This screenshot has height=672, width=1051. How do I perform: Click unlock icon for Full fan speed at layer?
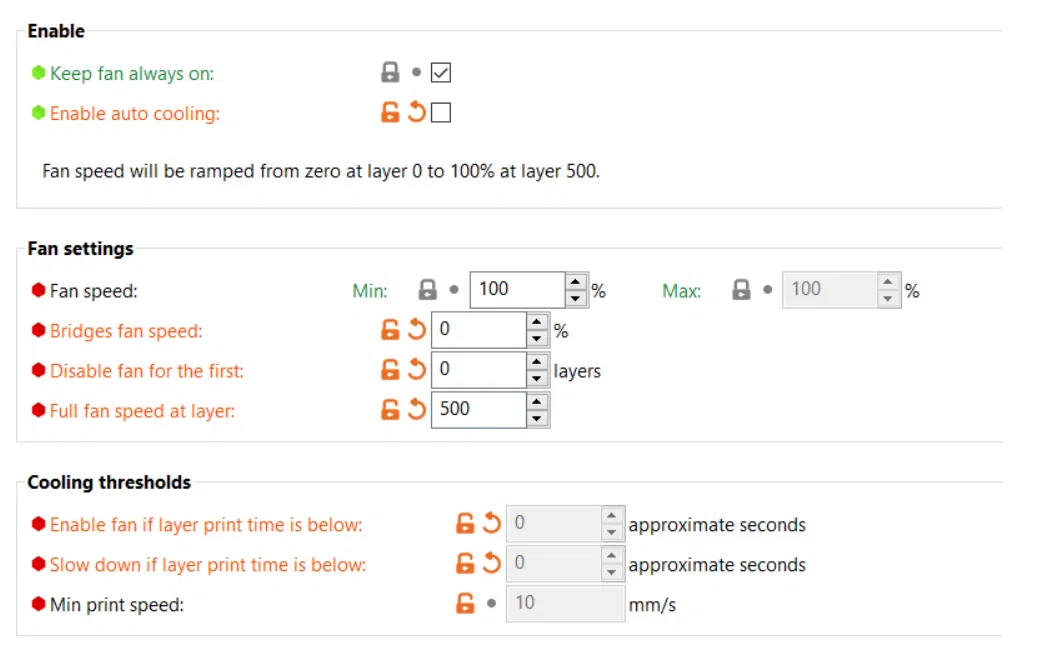coord(390,409)
